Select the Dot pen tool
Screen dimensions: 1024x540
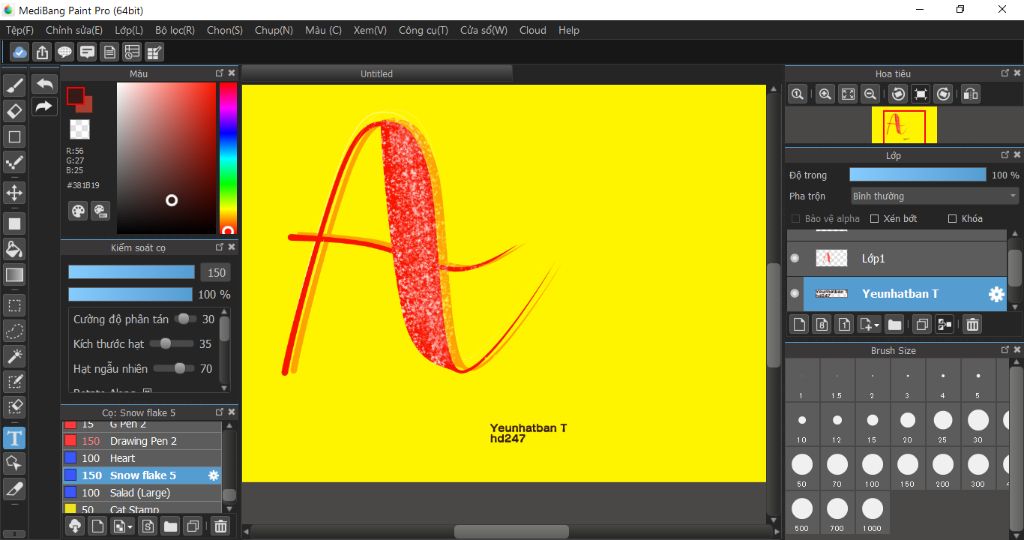click(14, 163)
